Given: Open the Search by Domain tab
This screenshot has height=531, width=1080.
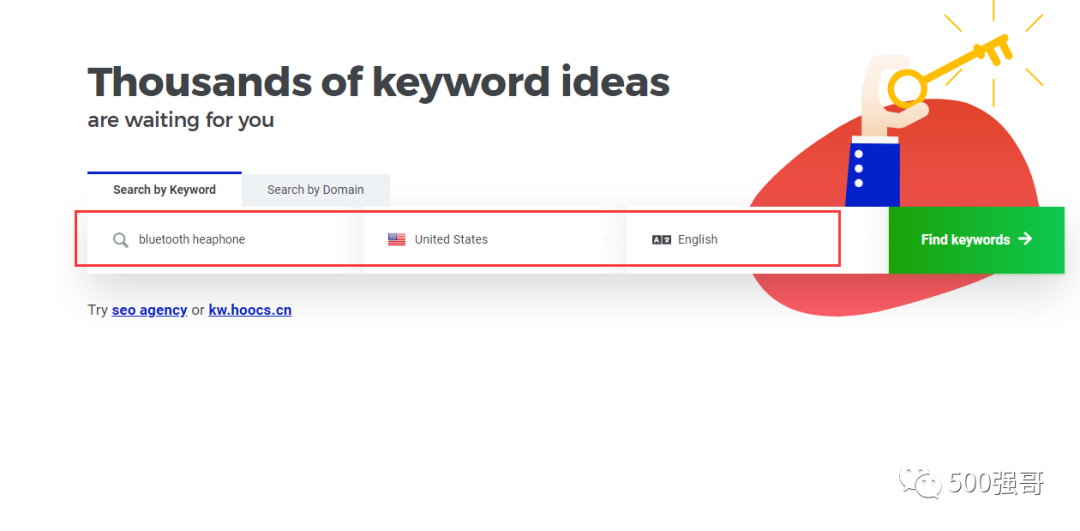Looking at the screenshot, I should pos(315,190).
